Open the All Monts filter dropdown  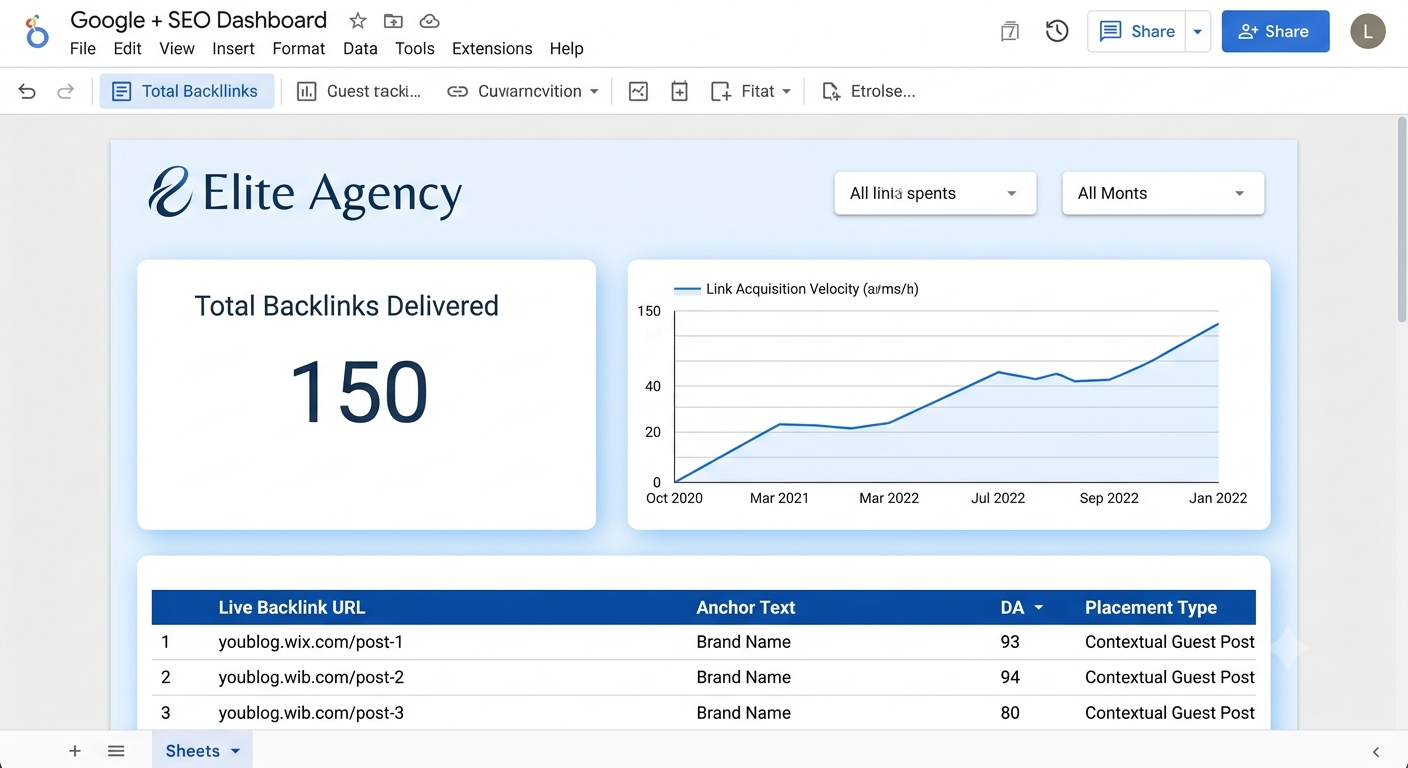point(1163,194)
